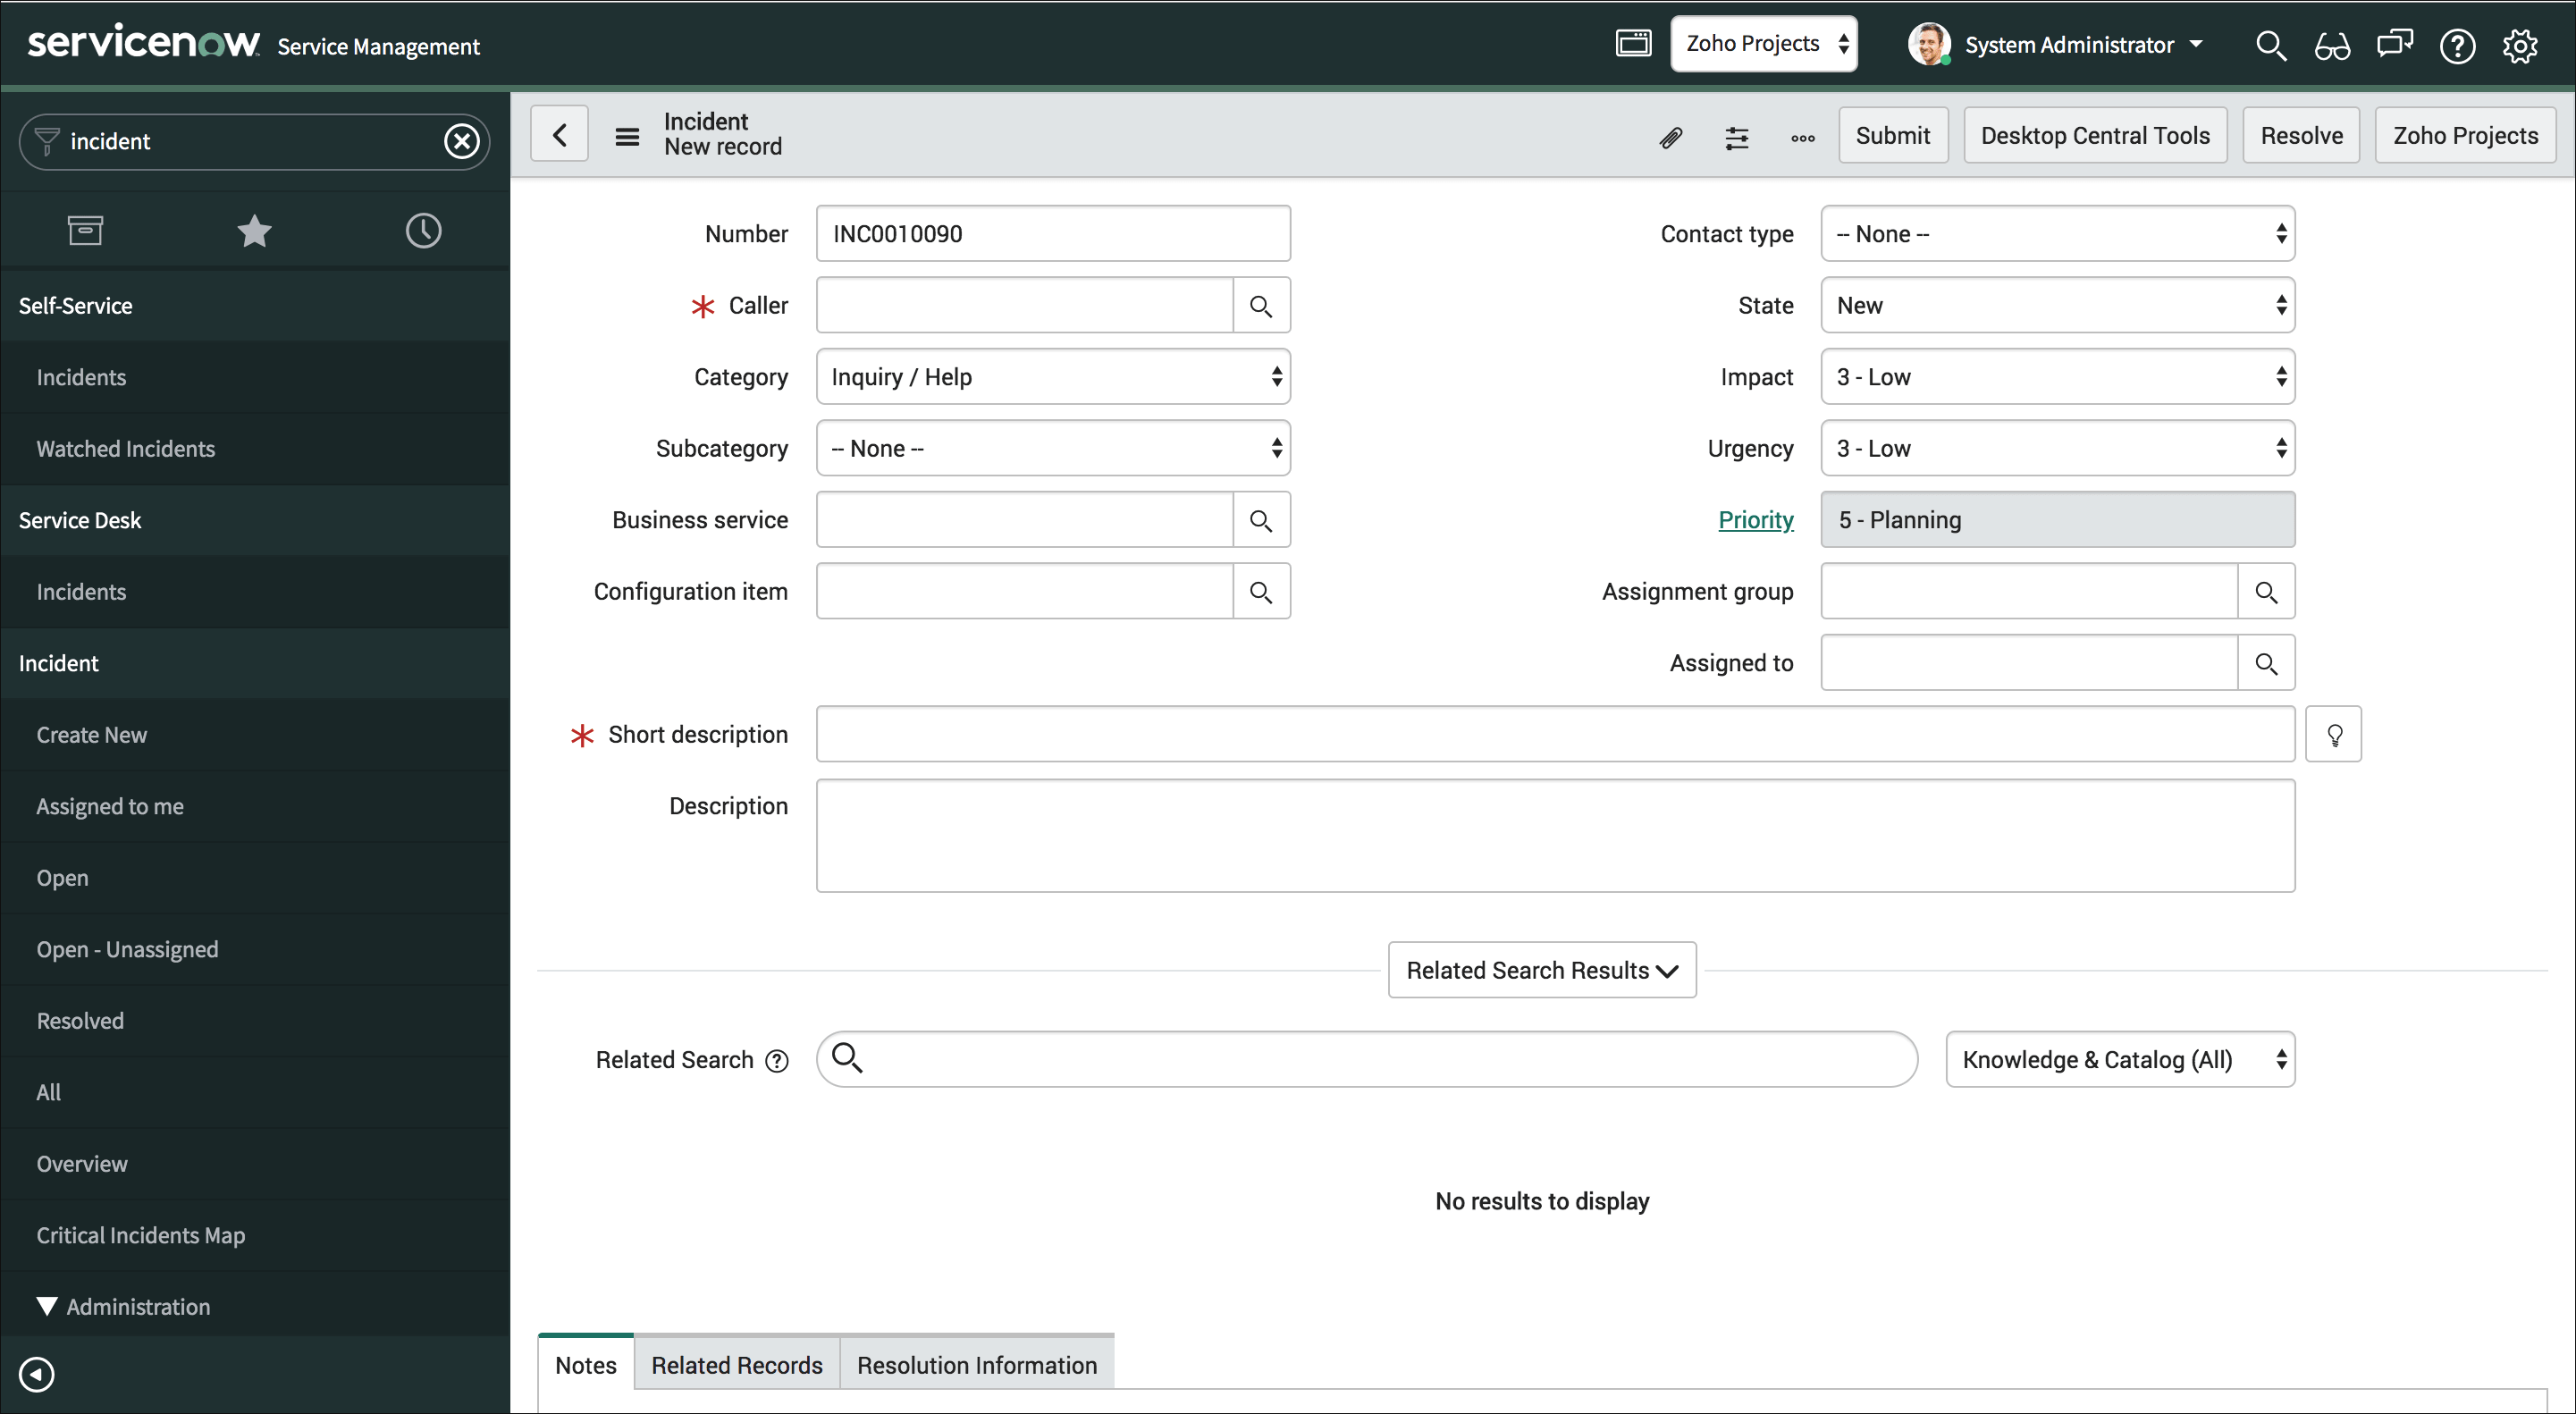Open the Category dropdown
Viewport: 2576px width, 1414px height.
tap(1052, 377)
